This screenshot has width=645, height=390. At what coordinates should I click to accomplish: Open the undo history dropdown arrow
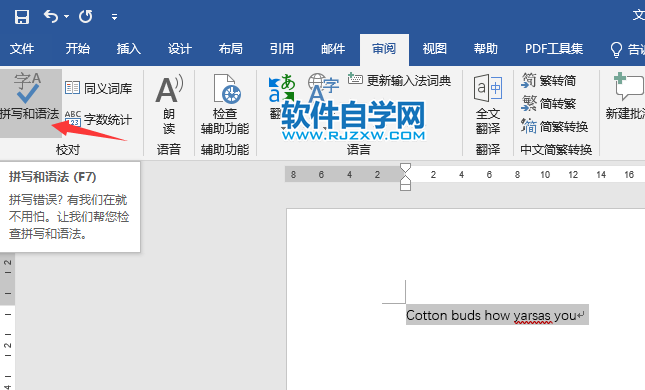pos(66,17)
